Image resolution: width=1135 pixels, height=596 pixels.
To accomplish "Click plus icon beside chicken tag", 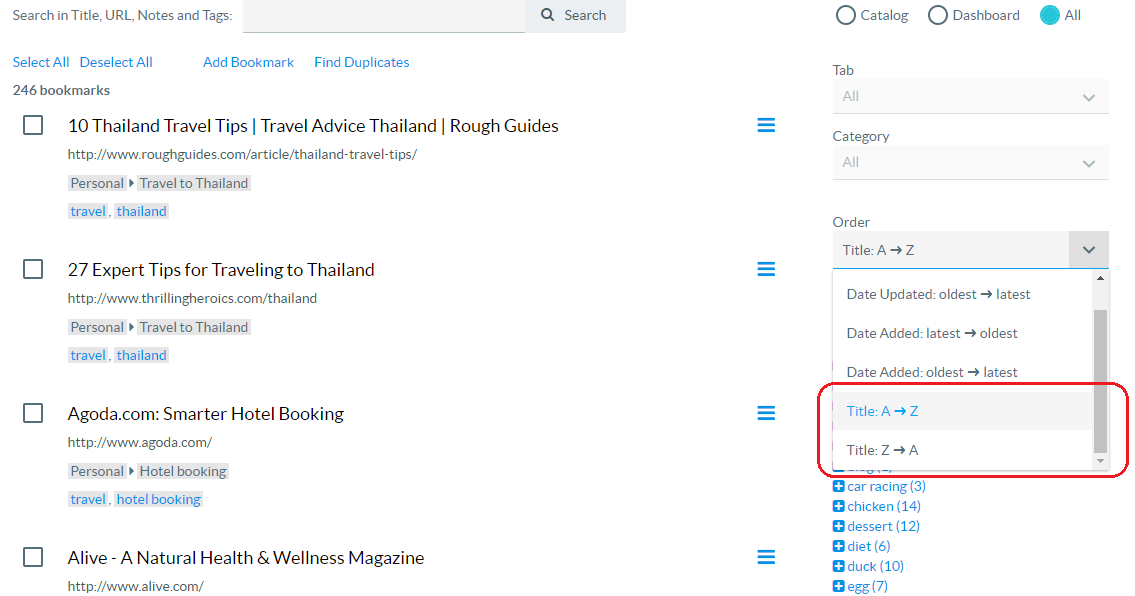I will [838, 506].
